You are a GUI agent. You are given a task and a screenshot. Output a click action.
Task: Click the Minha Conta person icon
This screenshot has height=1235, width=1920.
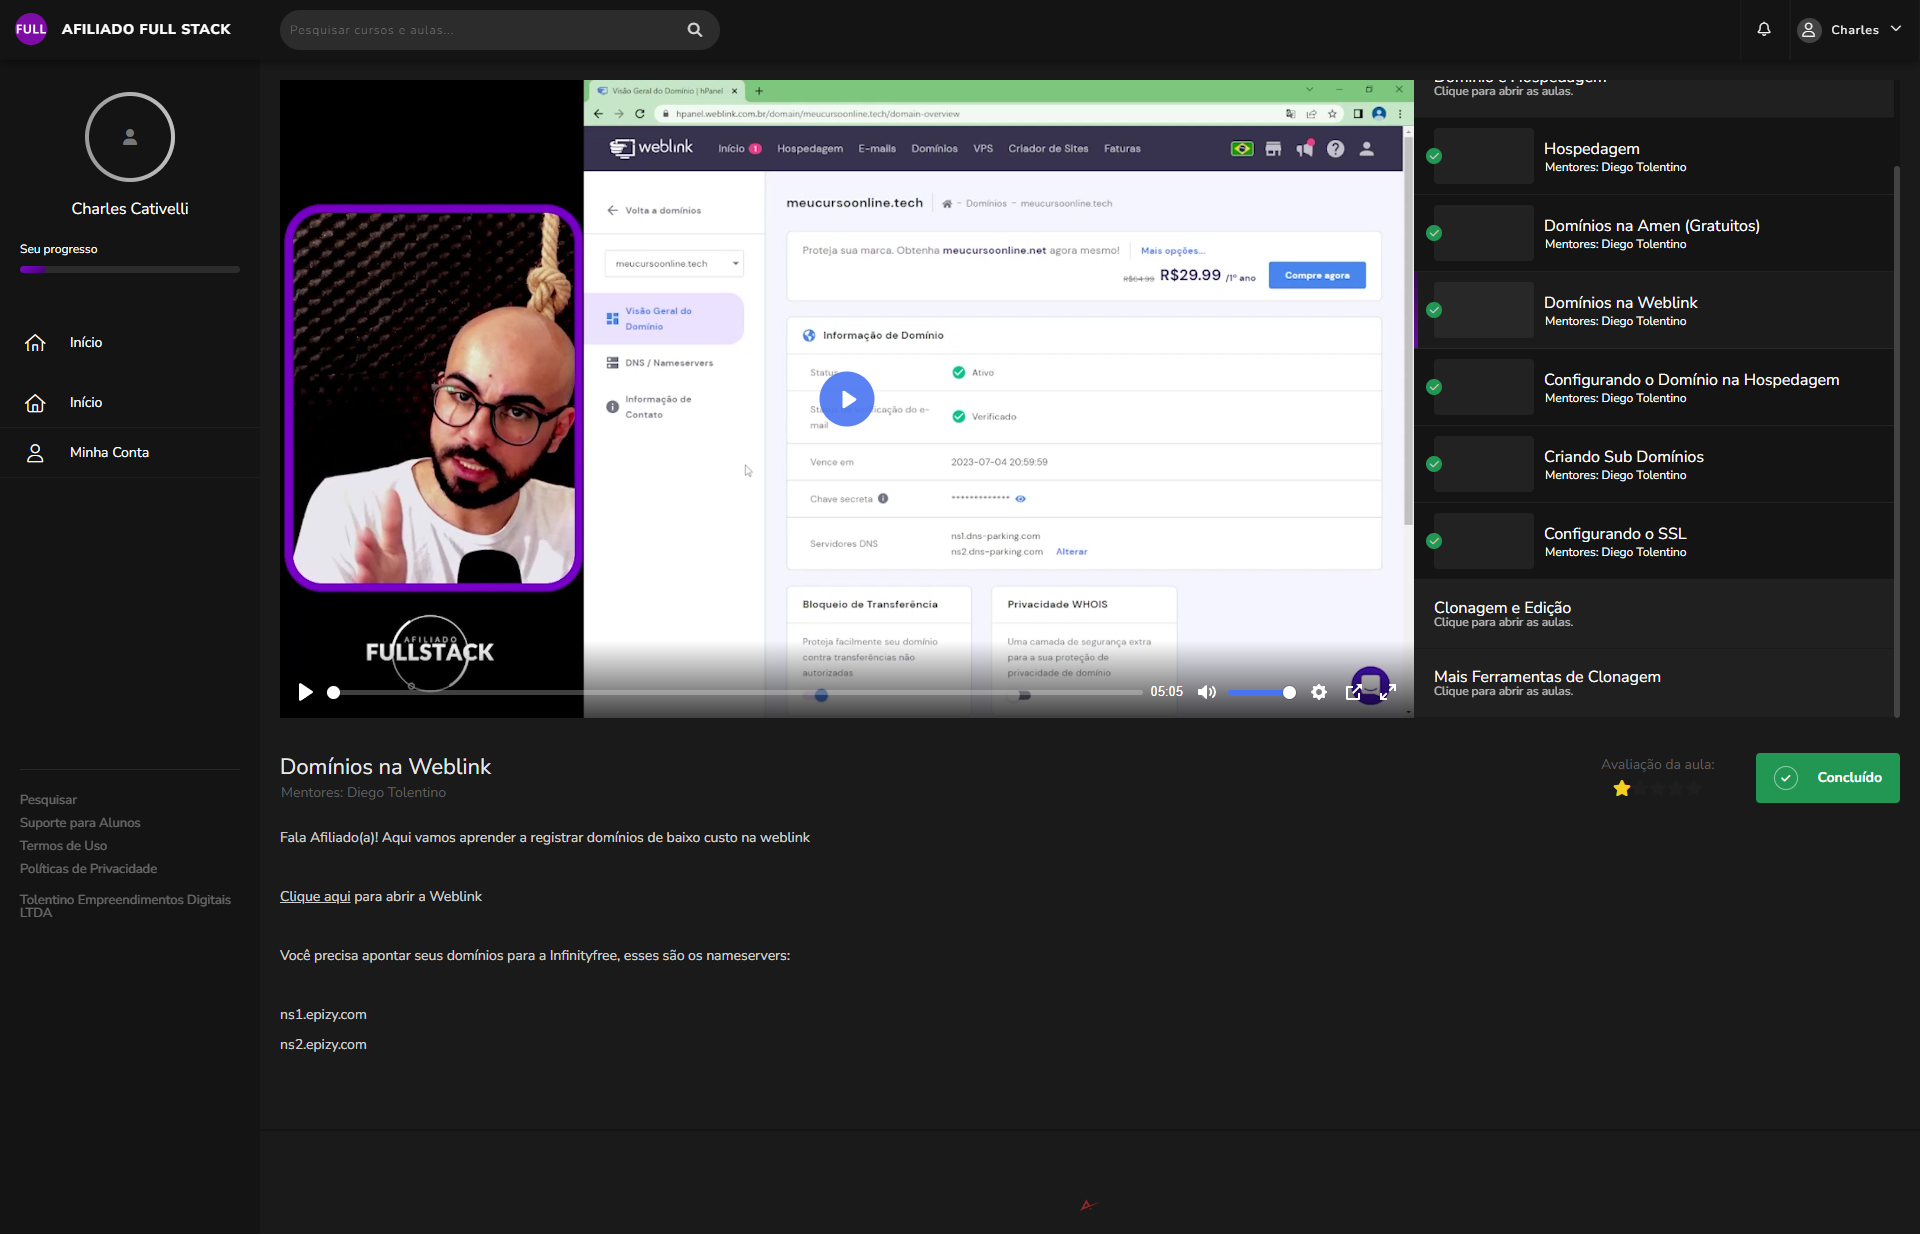(35, 453)
